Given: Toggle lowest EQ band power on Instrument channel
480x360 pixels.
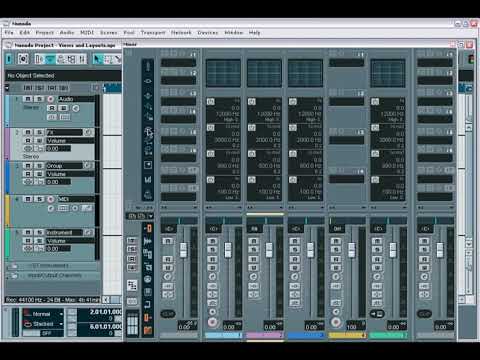Looking at the screenshot, I should click(x=375, y=180).
